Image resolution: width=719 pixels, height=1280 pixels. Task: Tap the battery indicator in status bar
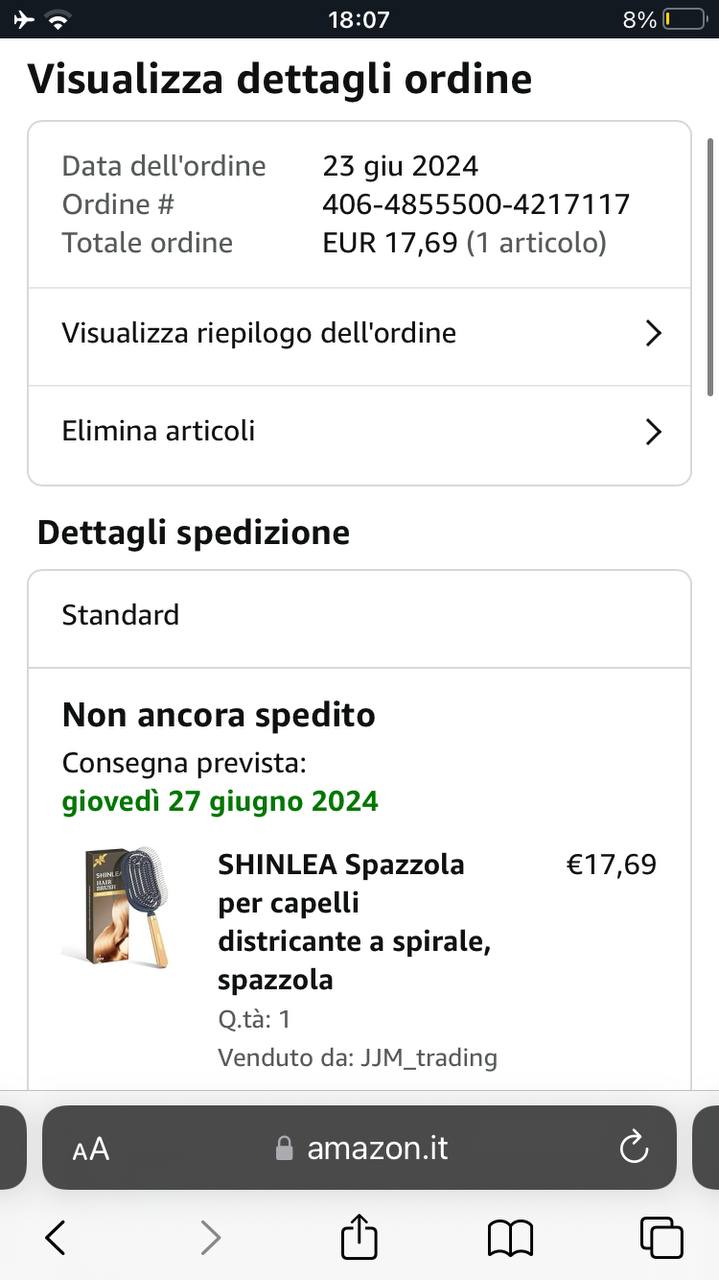(683, 19)
